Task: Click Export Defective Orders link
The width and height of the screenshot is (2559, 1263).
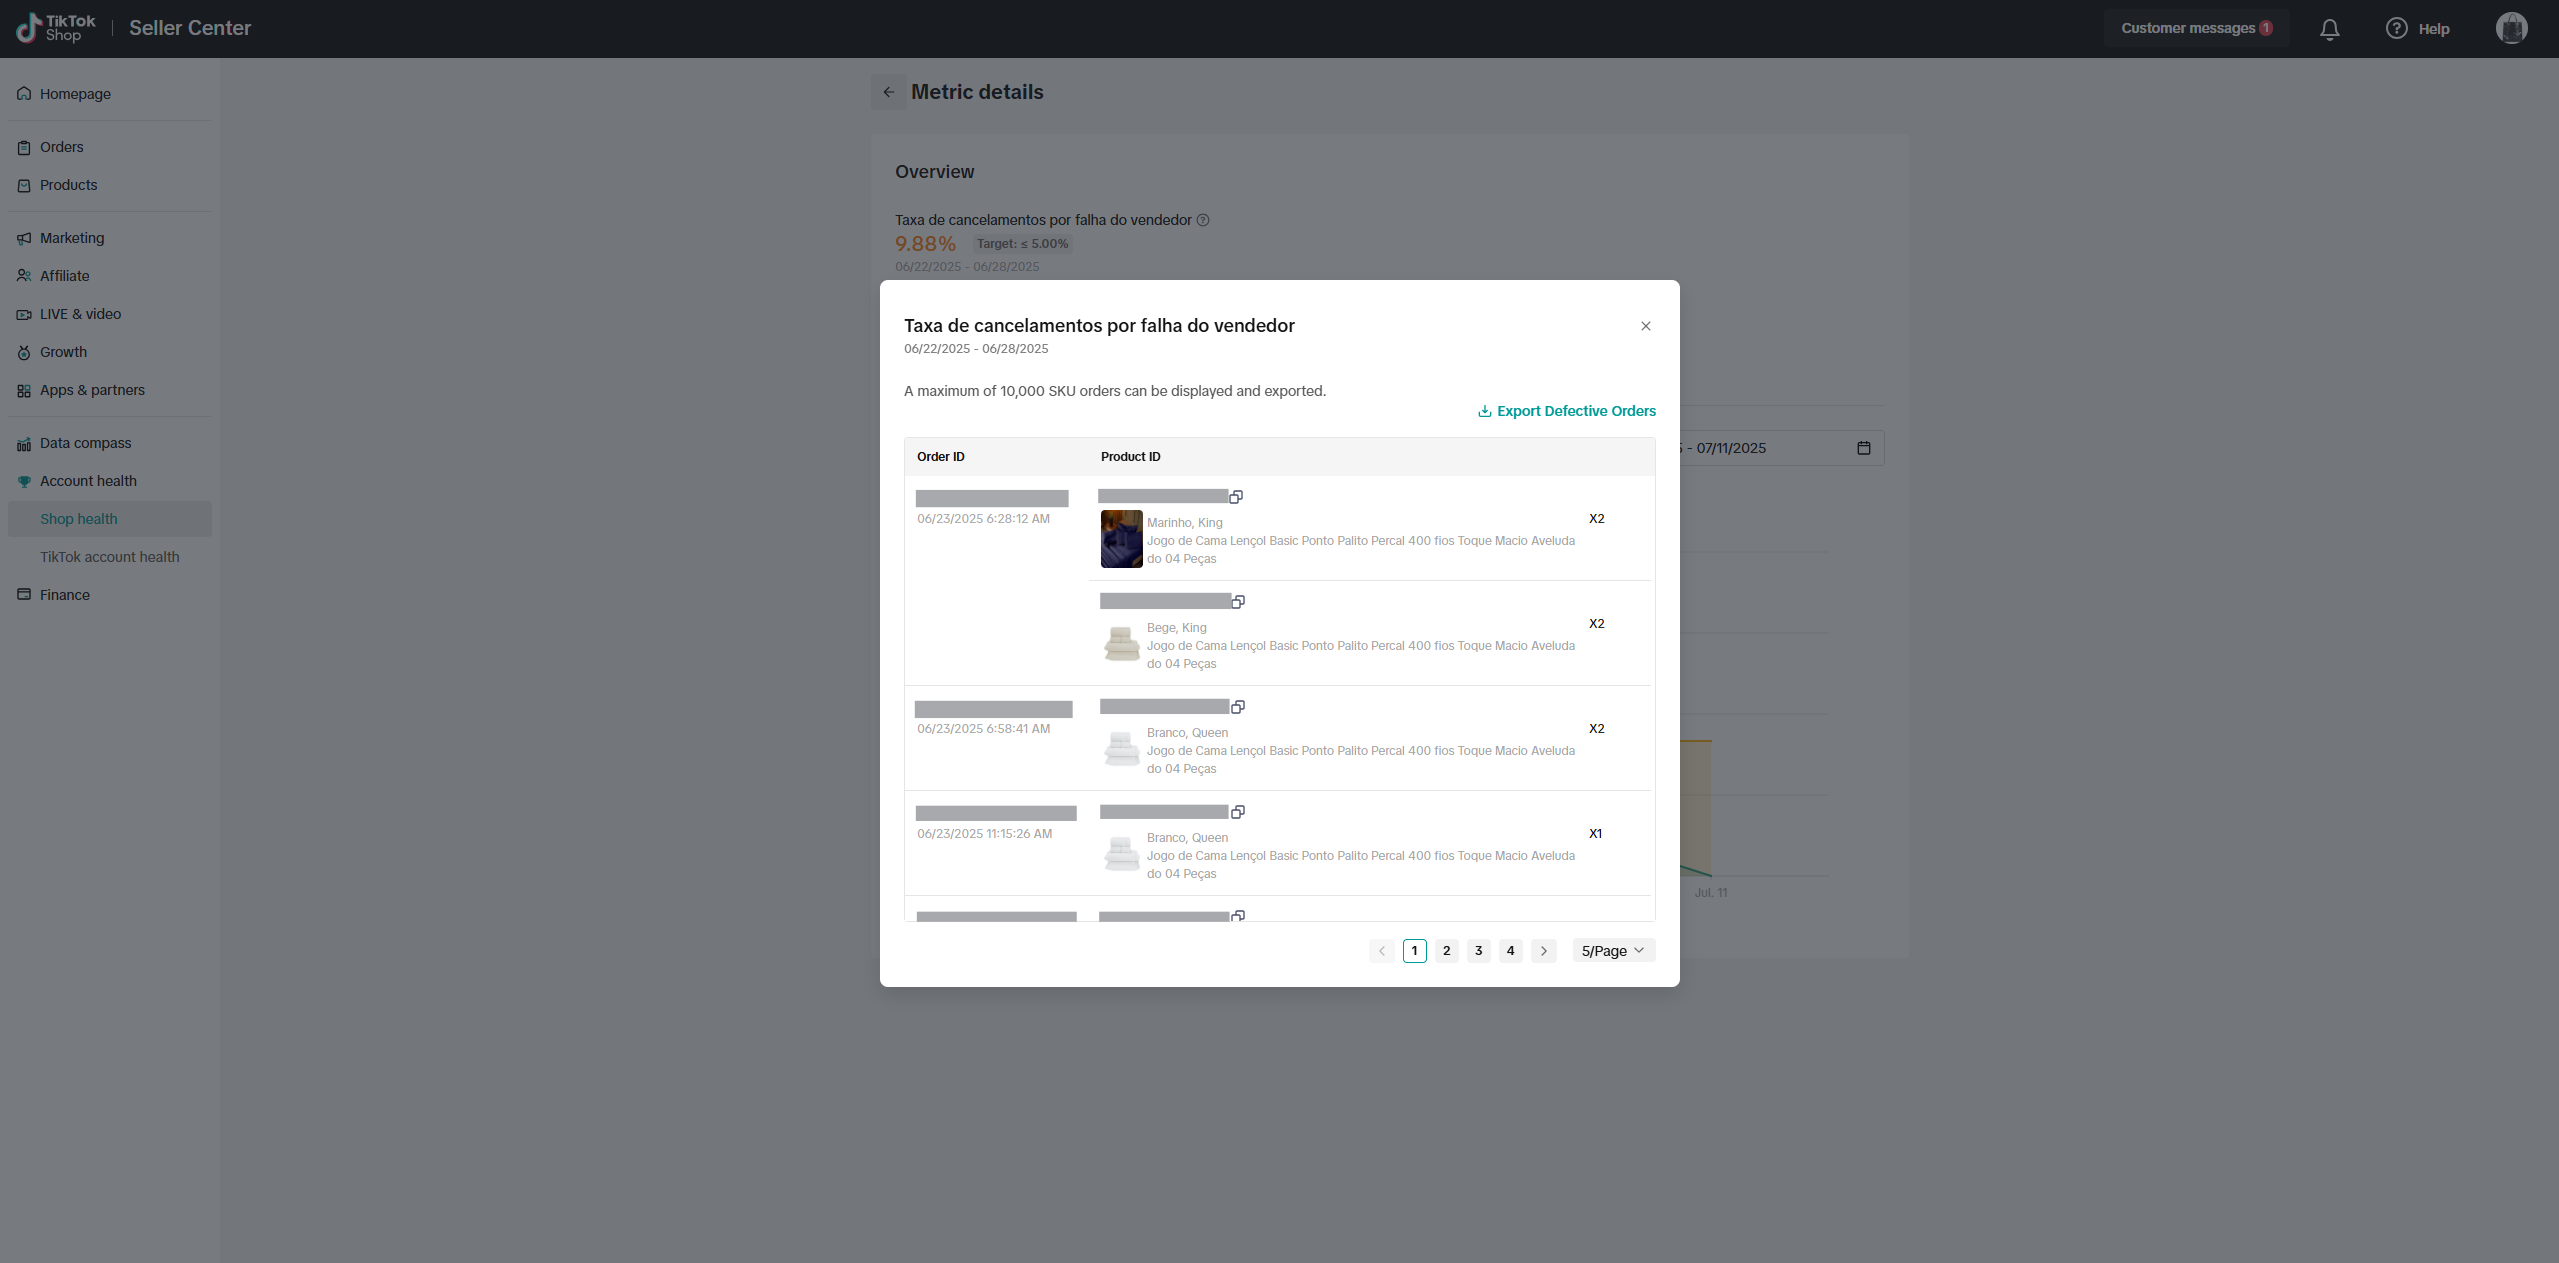Action: pos(1566,411)
